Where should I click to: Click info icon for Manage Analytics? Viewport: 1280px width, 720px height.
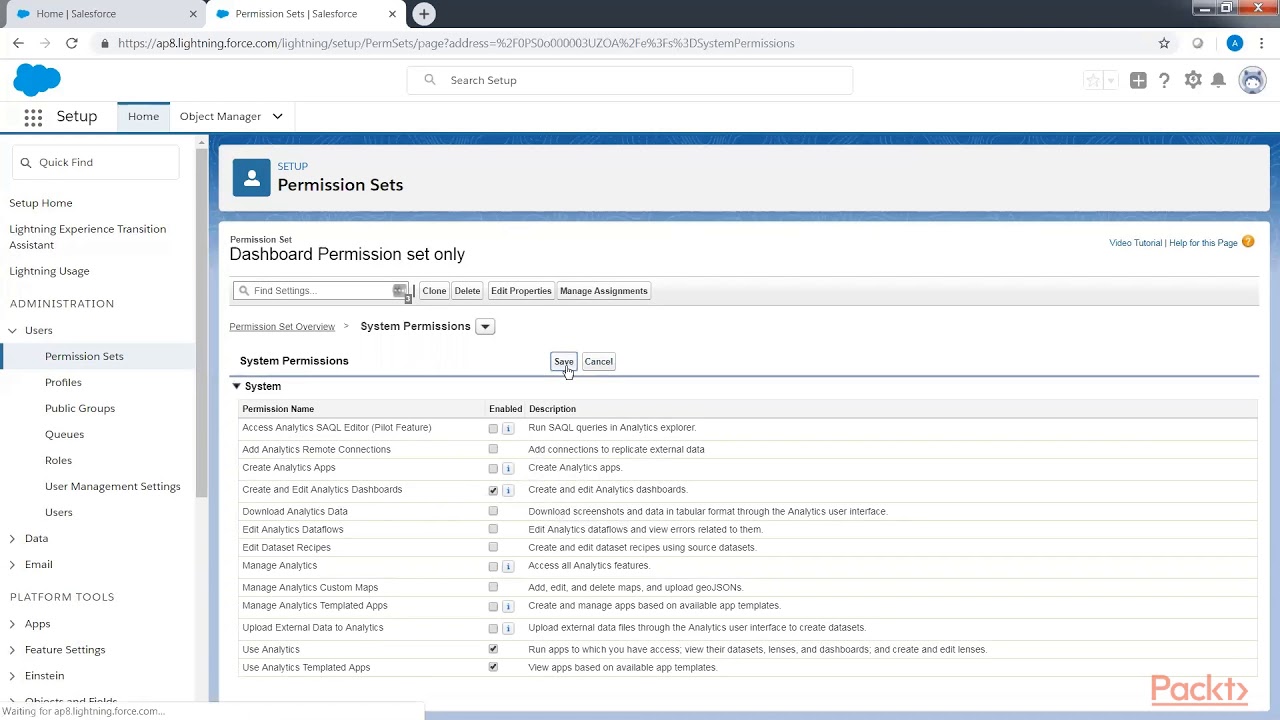pos(508,566)
